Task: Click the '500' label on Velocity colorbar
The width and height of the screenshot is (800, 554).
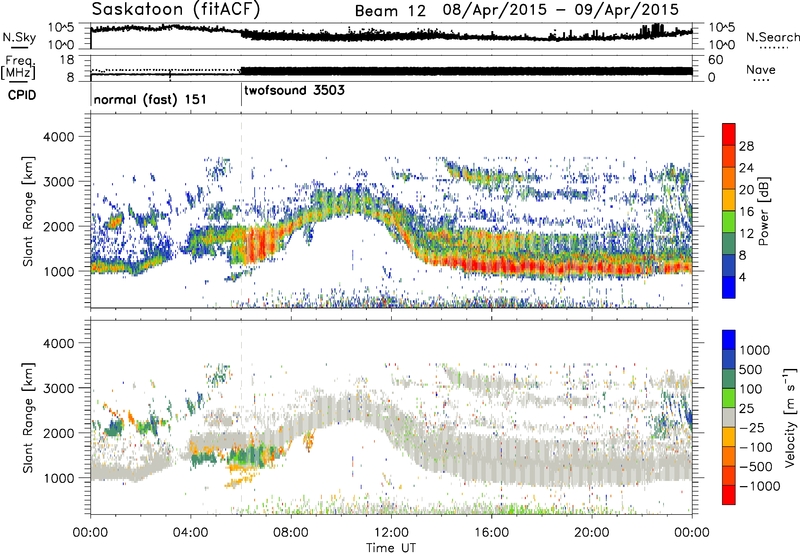Action: 751,369
